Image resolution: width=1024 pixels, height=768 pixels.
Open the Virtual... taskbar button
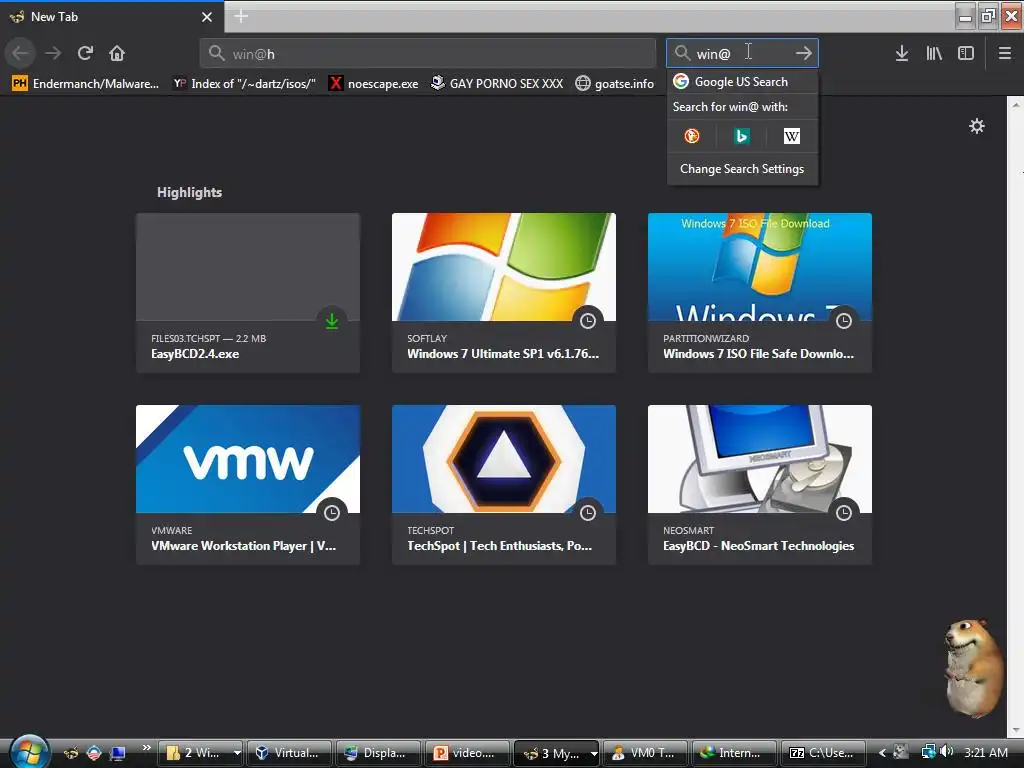(289, 753)
